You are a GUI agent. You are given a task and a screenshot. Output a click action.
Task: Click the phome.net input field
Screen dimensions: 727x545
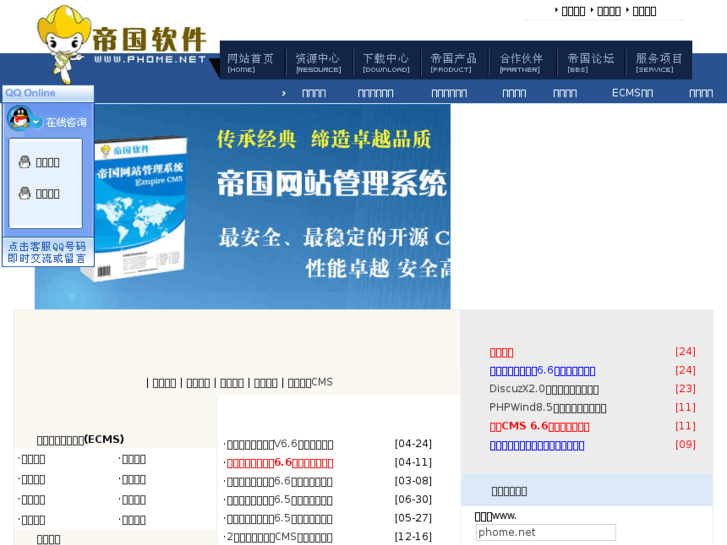click(546, 532)
